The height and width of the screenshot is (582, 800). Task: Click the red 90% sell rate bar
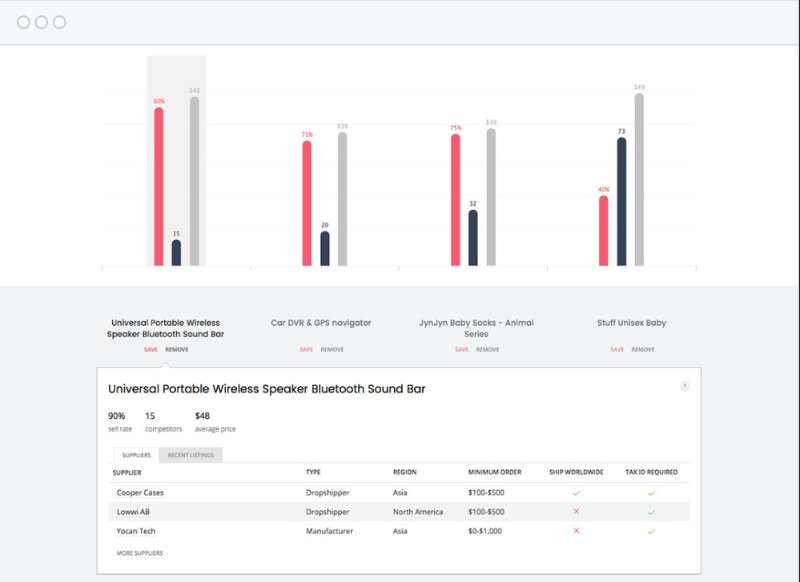coord(159,186)
